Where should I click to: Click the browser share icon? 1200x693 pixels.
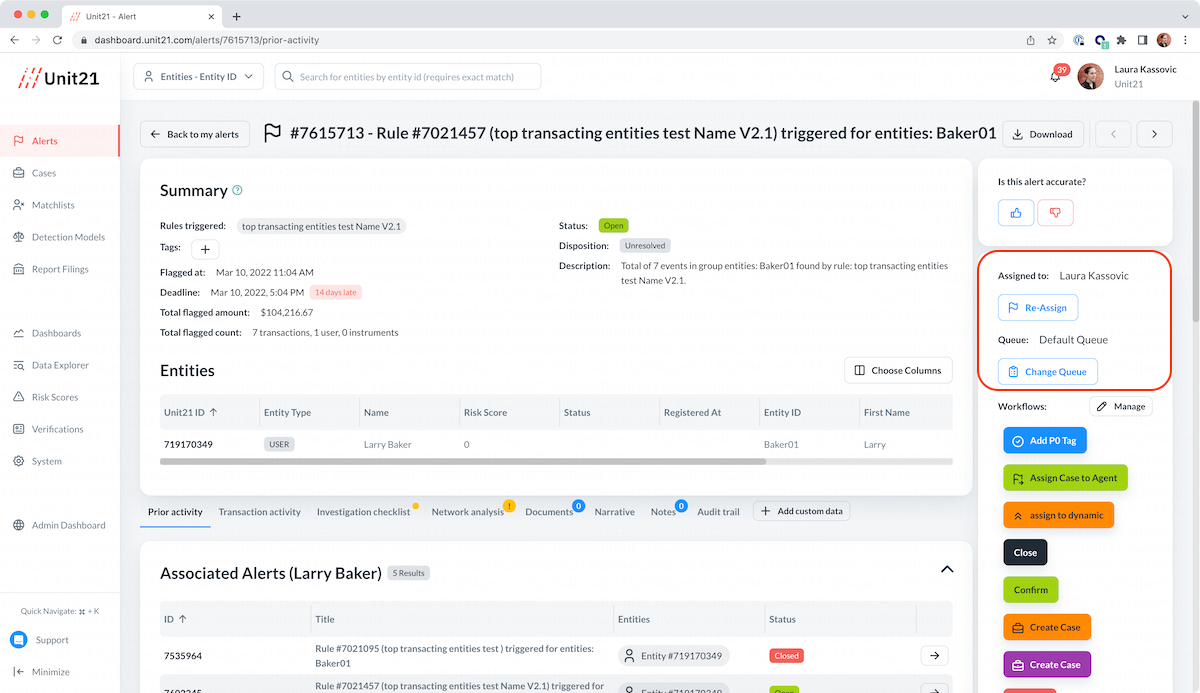1031,40
